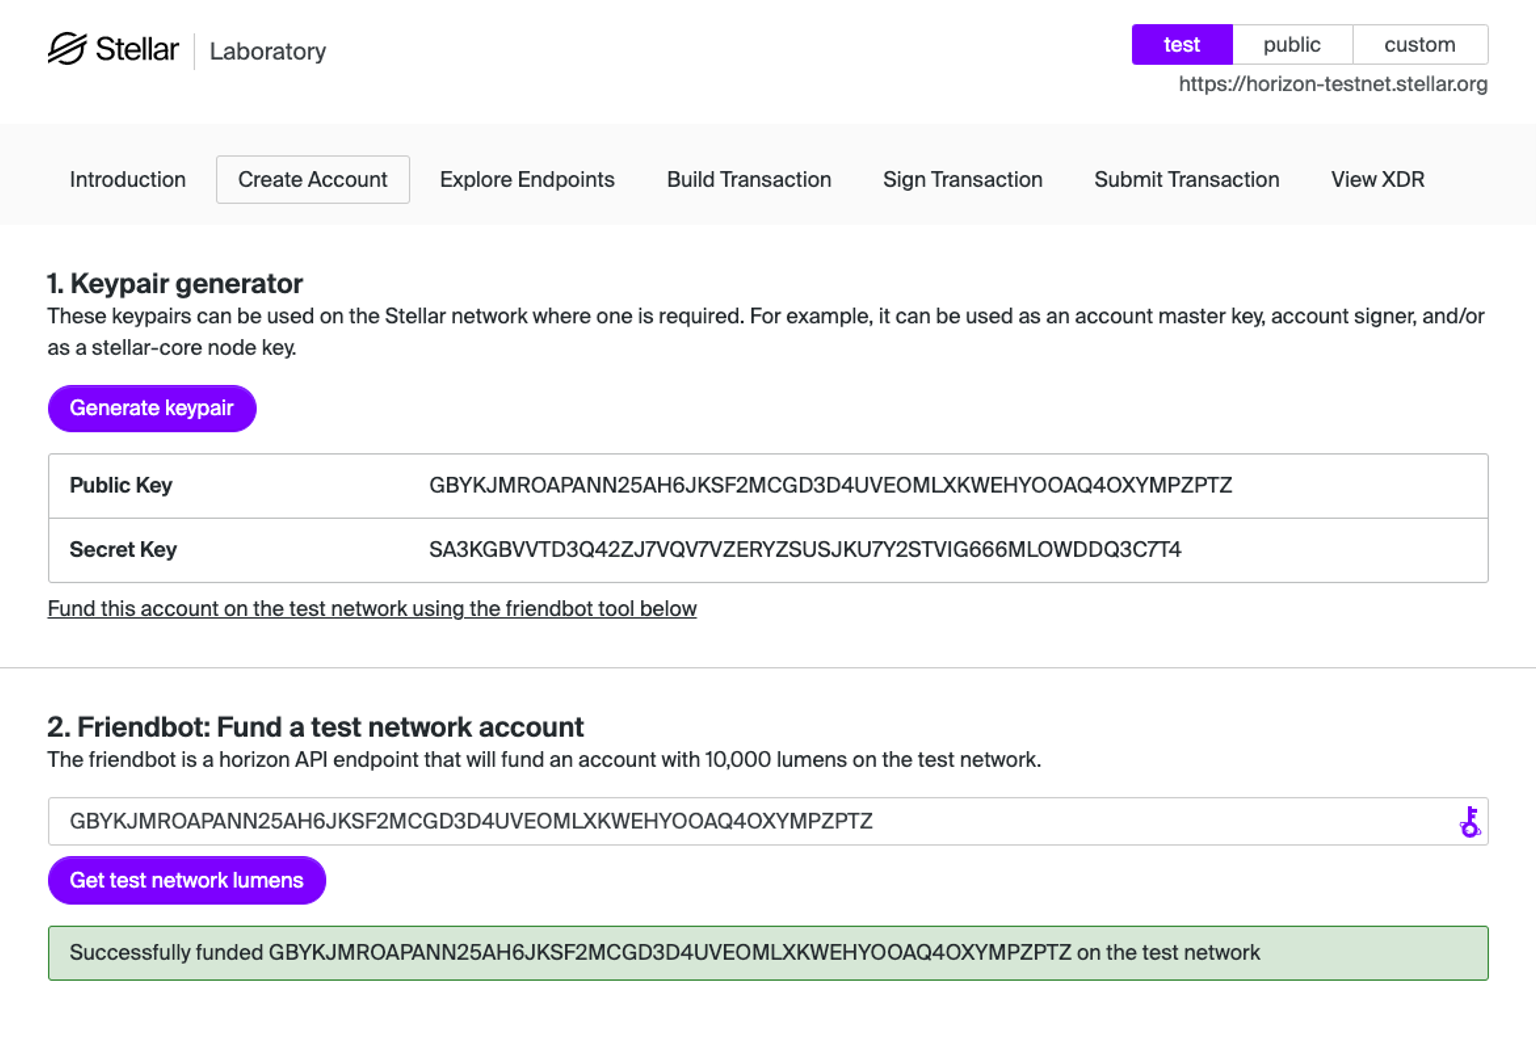Click the friendbot funding link
The height and width of the screenshot is (1038, 1536).
point(371,608)
